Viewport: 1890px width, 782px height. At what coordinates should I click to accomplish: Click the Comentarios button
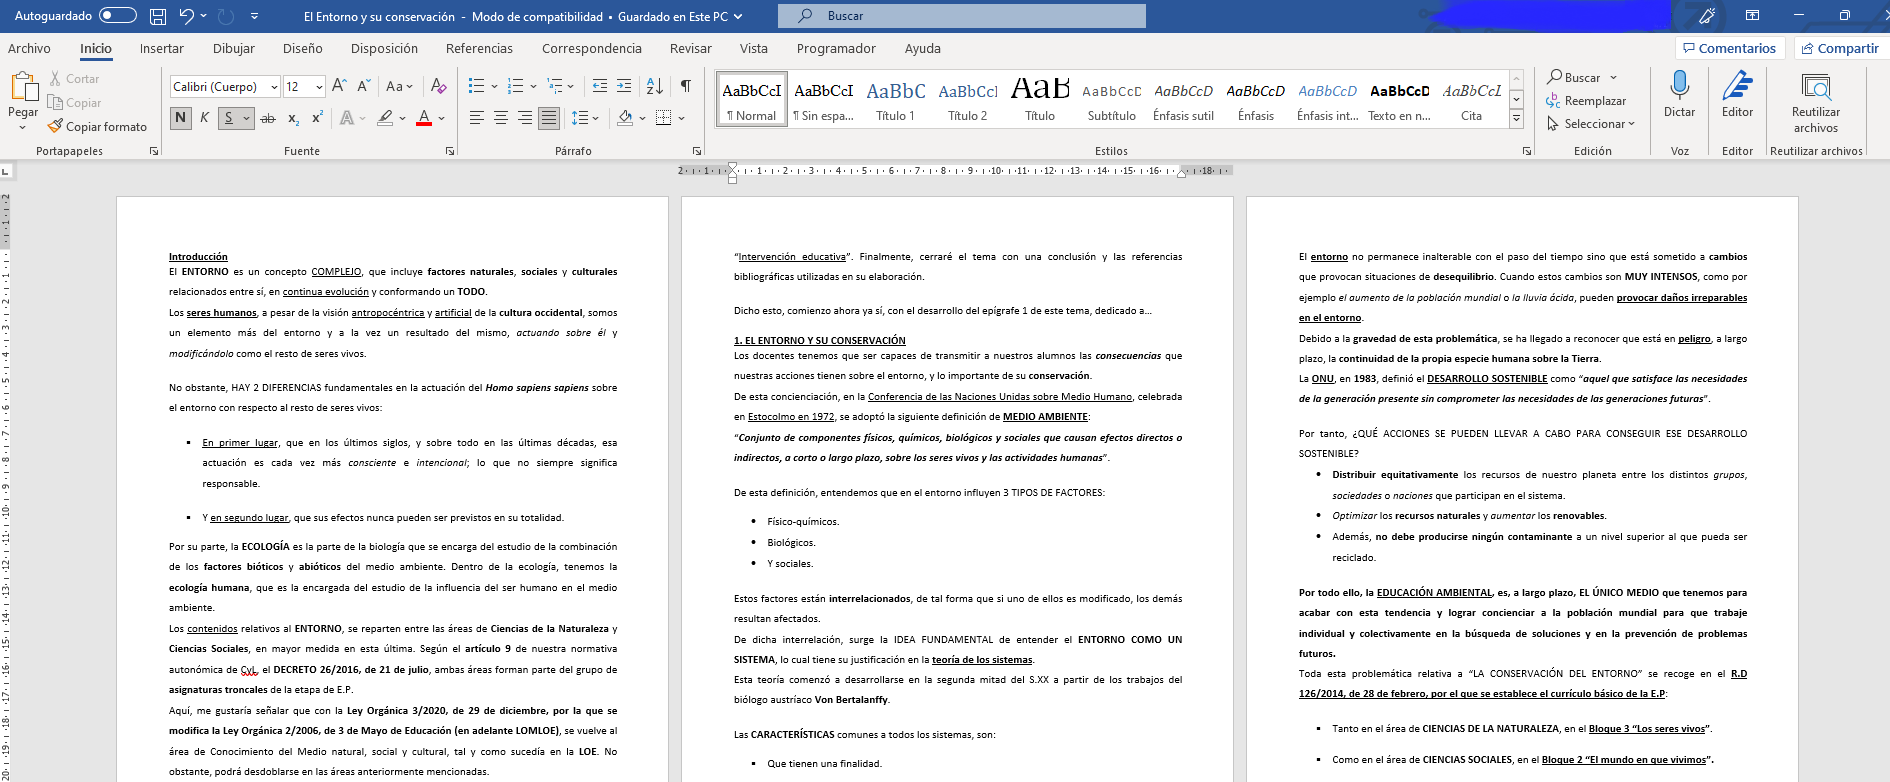[1729, 48]
